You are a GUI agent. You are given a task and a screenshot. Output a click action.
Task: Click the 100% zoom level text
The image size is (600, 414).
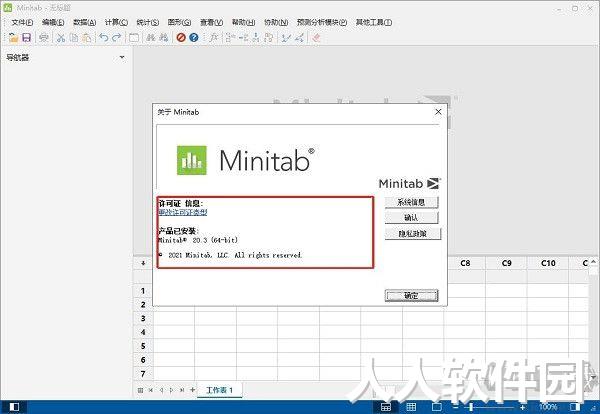click(548, 407)
